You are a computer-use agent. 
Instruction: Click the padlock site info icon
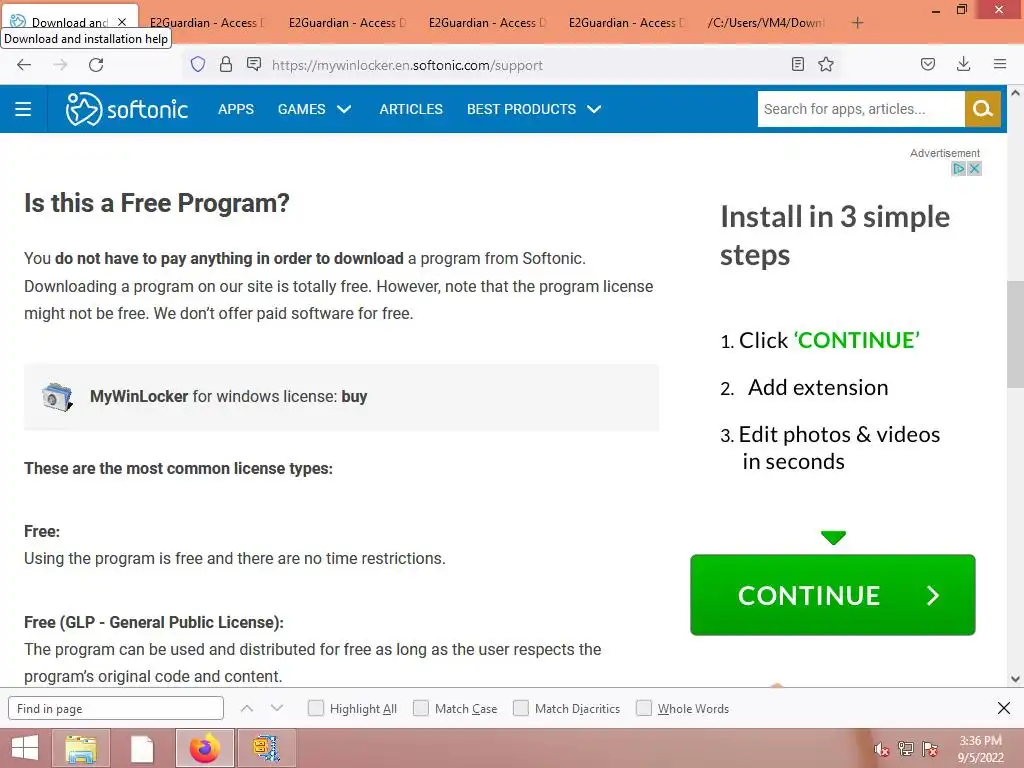point(226,64)
